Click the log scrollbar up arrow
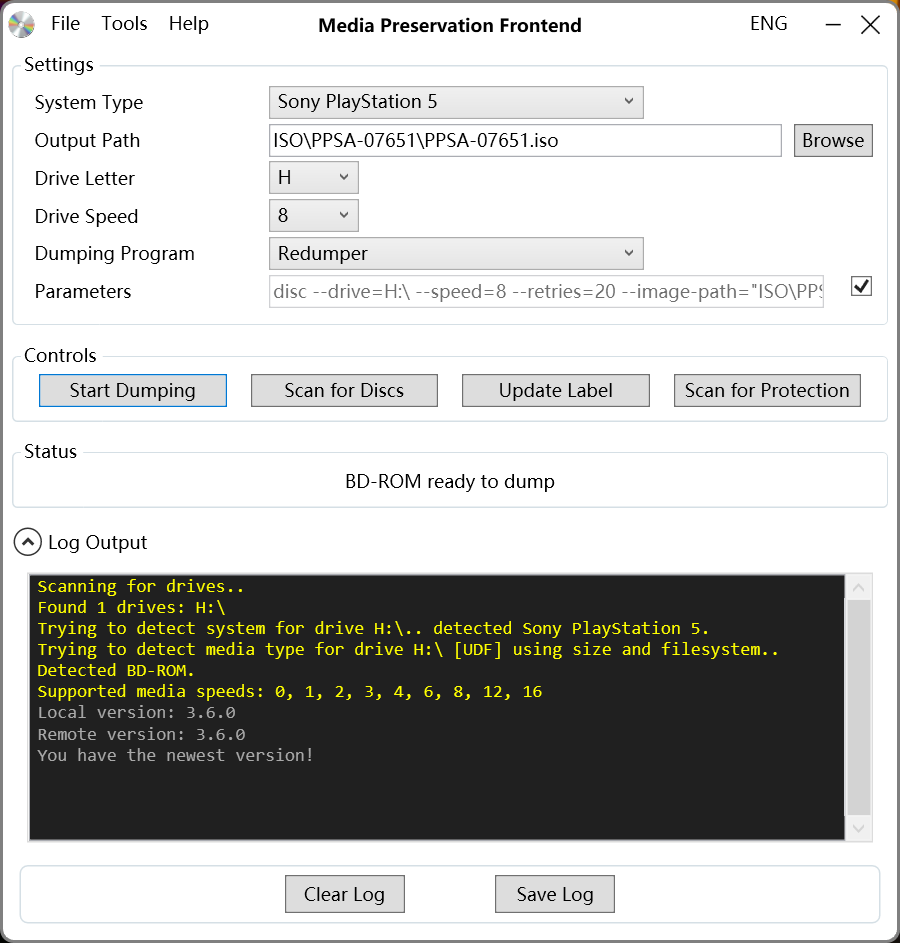Viewport: 900px width, 943px height. point(859,588)
